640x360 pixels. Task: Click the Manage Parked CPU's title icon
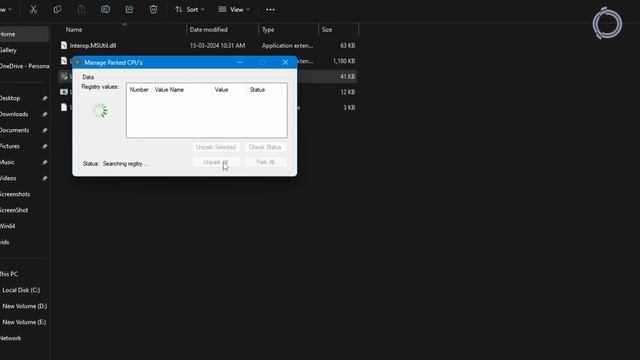pos(78,62)
